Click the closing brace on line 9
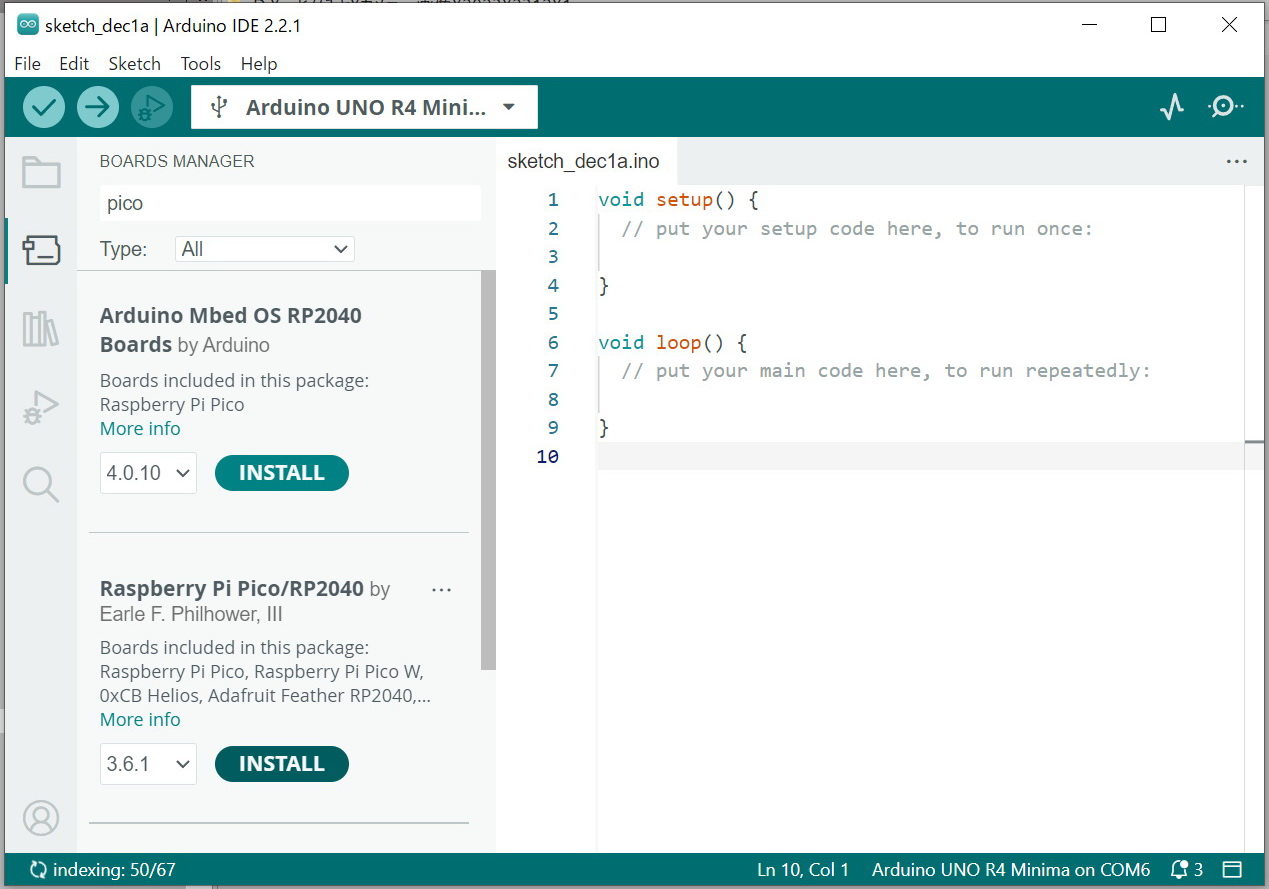This screenshot has width=1269, height=889. tap(603, 428)
